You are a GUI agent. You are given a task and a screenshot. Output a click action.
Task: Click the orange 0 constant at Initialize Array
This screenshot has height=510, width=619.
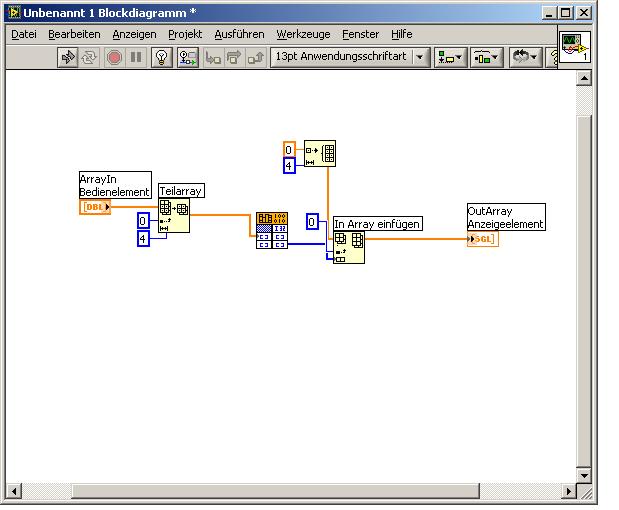tap(289, 150)
